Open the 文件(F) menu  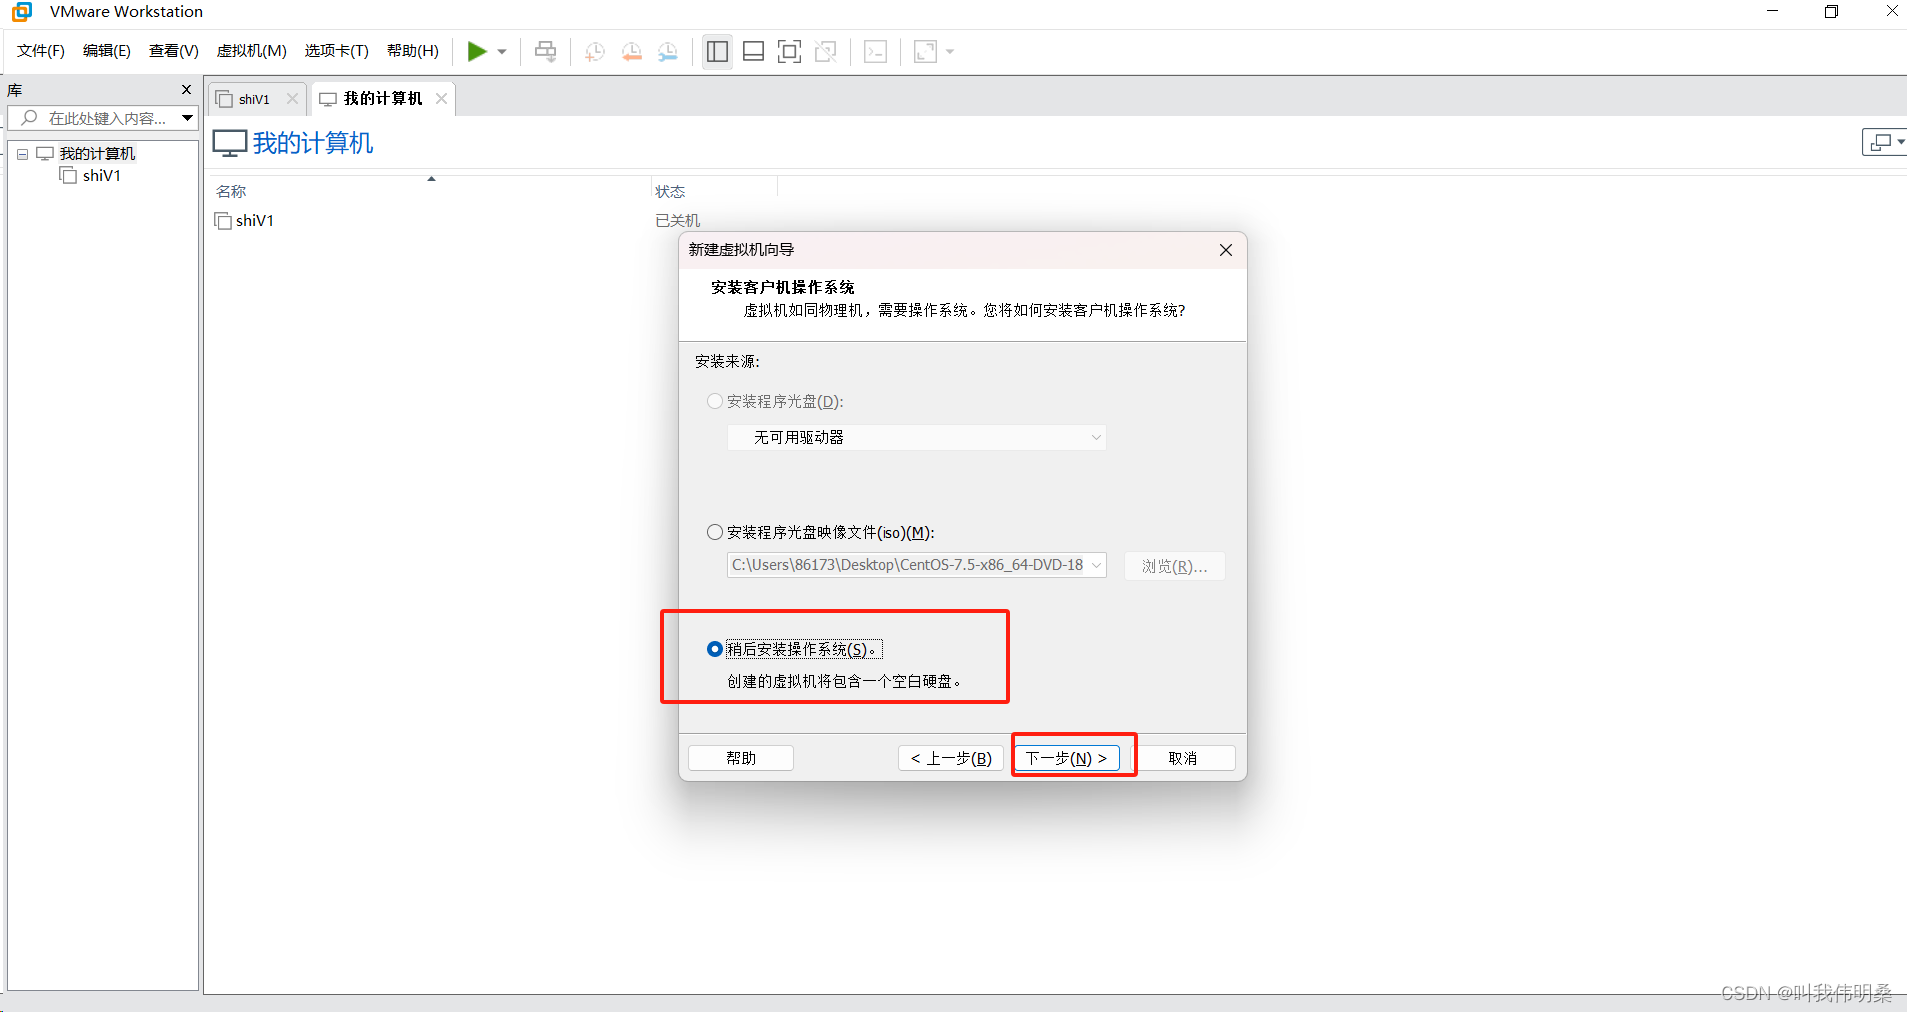tap(41, 51)
